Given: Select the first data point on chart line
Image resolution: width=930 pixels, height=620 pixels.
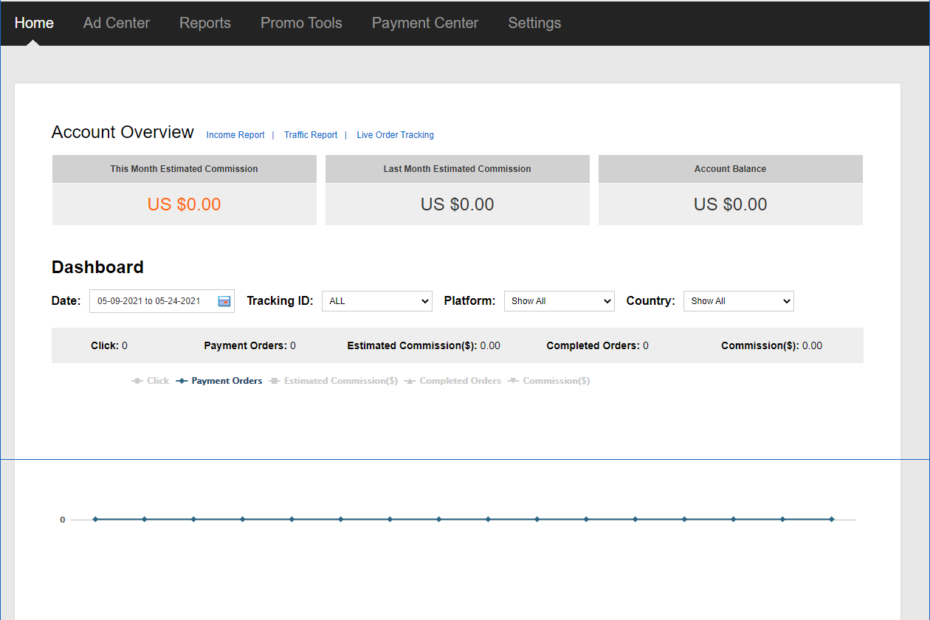Looking at the screenshot, I should pos(95,519).
